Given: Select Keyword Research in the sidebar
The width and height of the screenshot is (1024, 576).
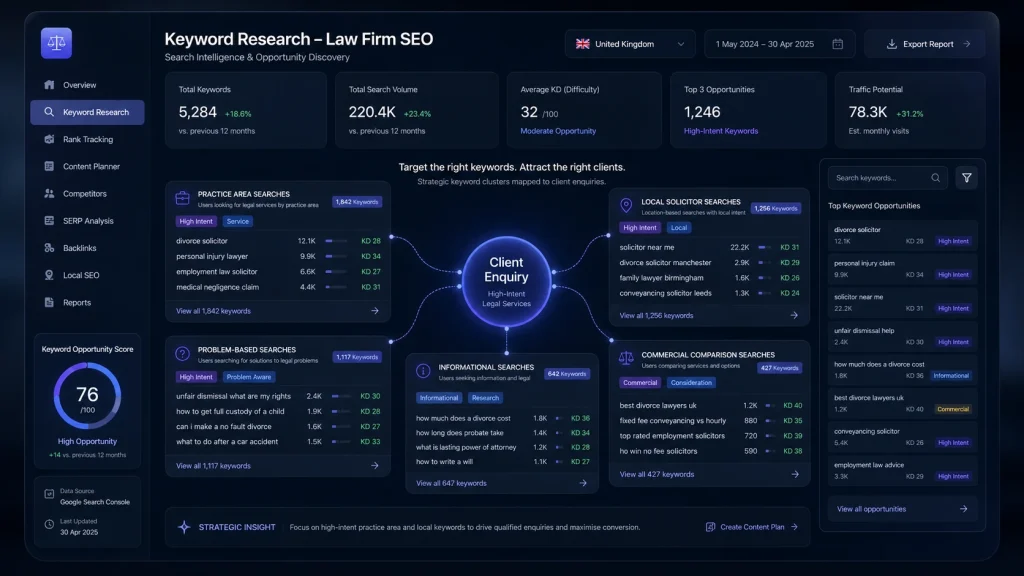Looking at the screenshot, I should [x=87, y=112].
